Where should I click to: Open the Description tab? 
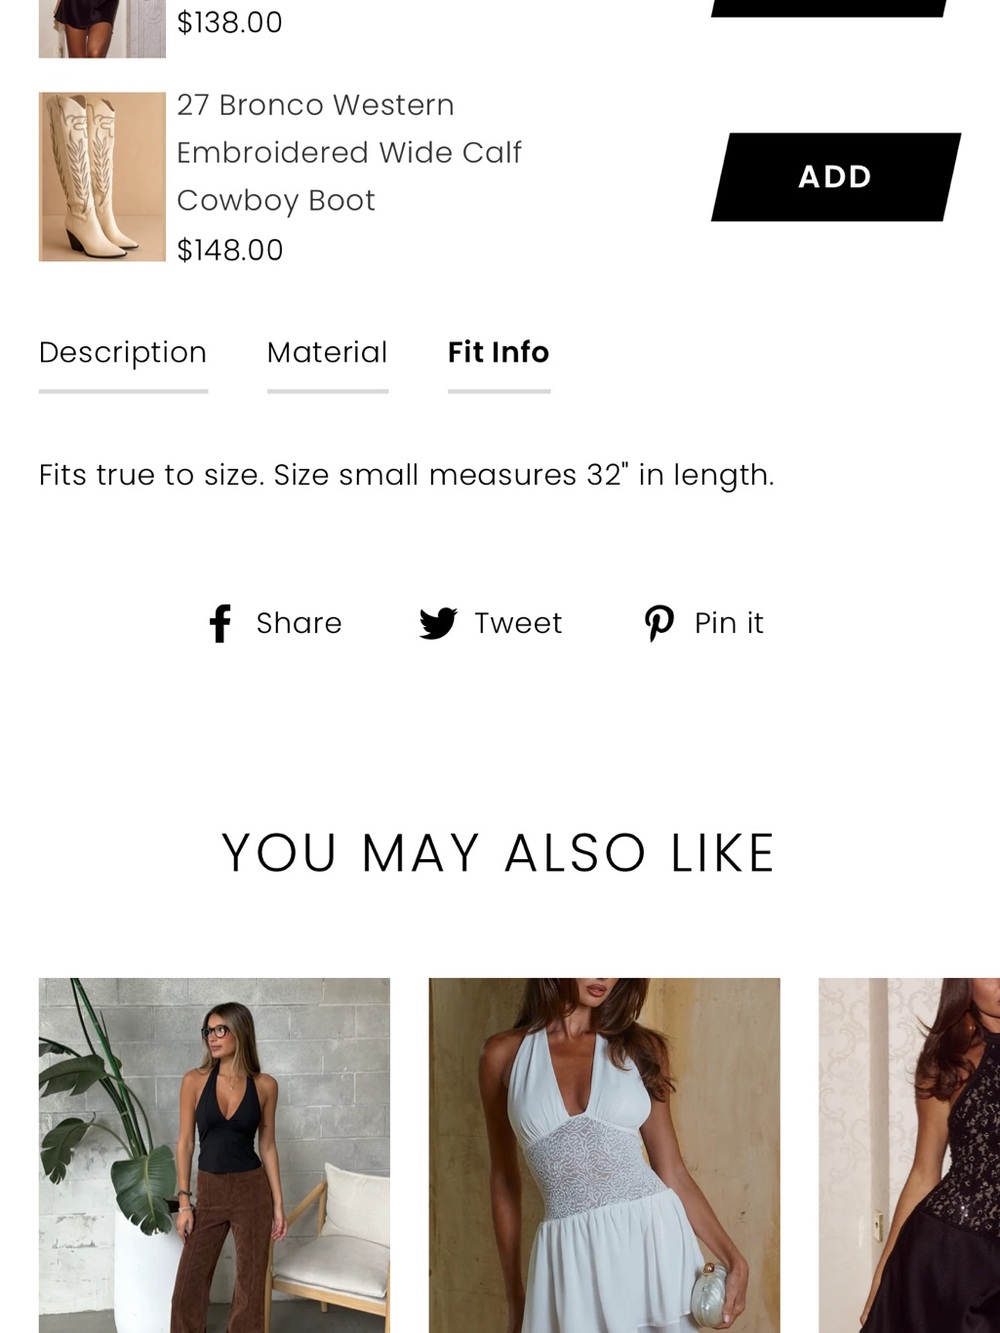[123, 352]
